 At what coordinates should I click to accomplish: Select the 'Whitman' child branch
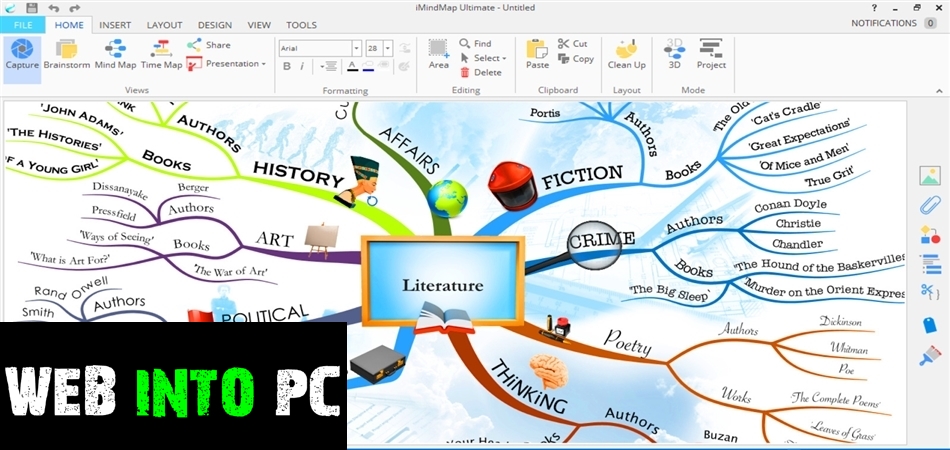[849, 348]
